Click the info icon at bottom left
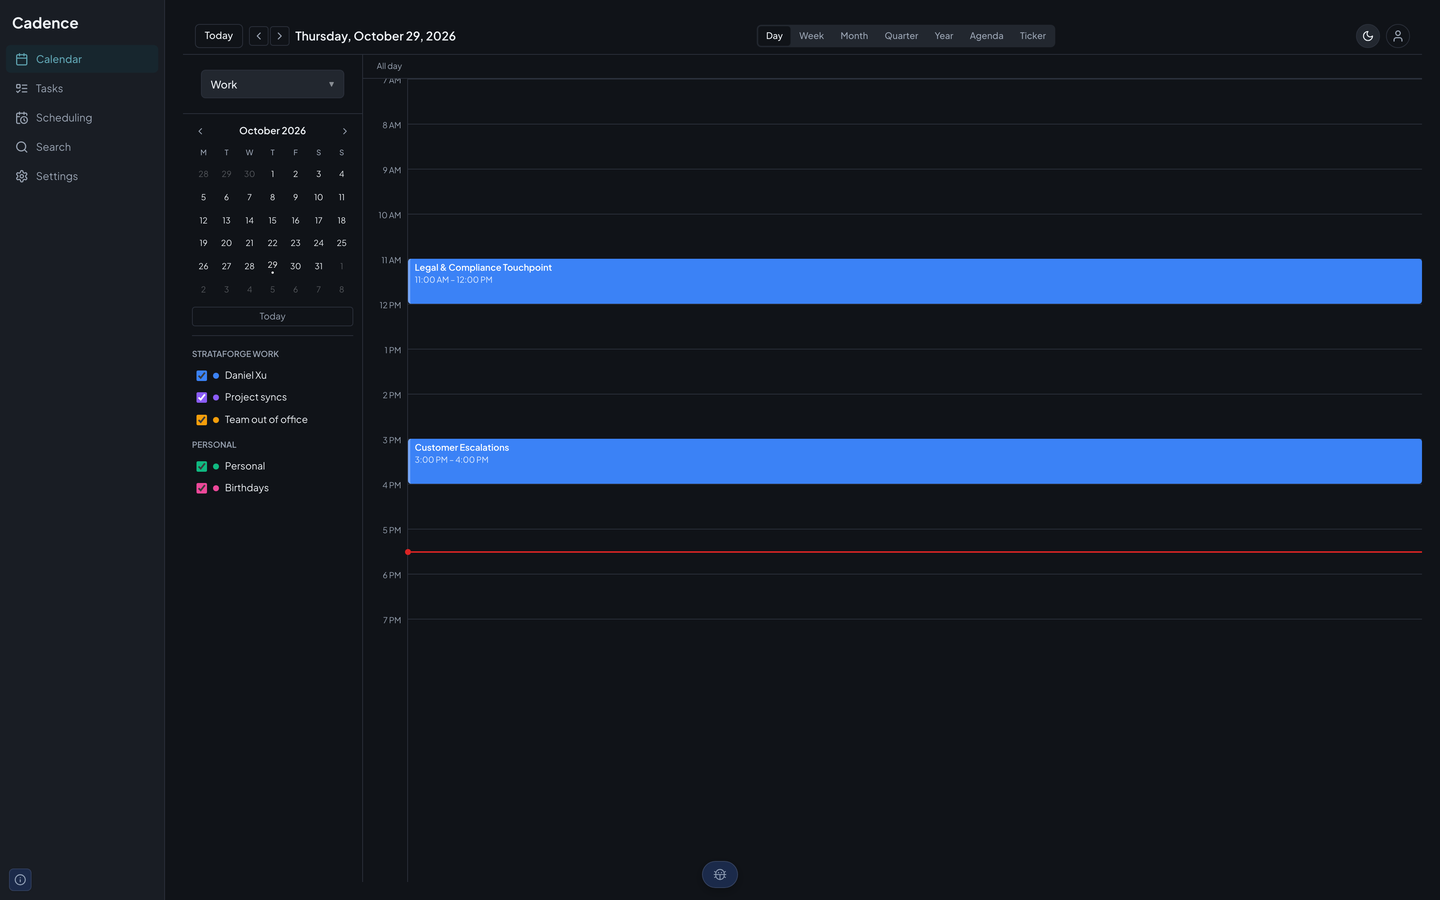Image resolution: width=1440 pixels, height=900 pixels. (x=20, y=880)
